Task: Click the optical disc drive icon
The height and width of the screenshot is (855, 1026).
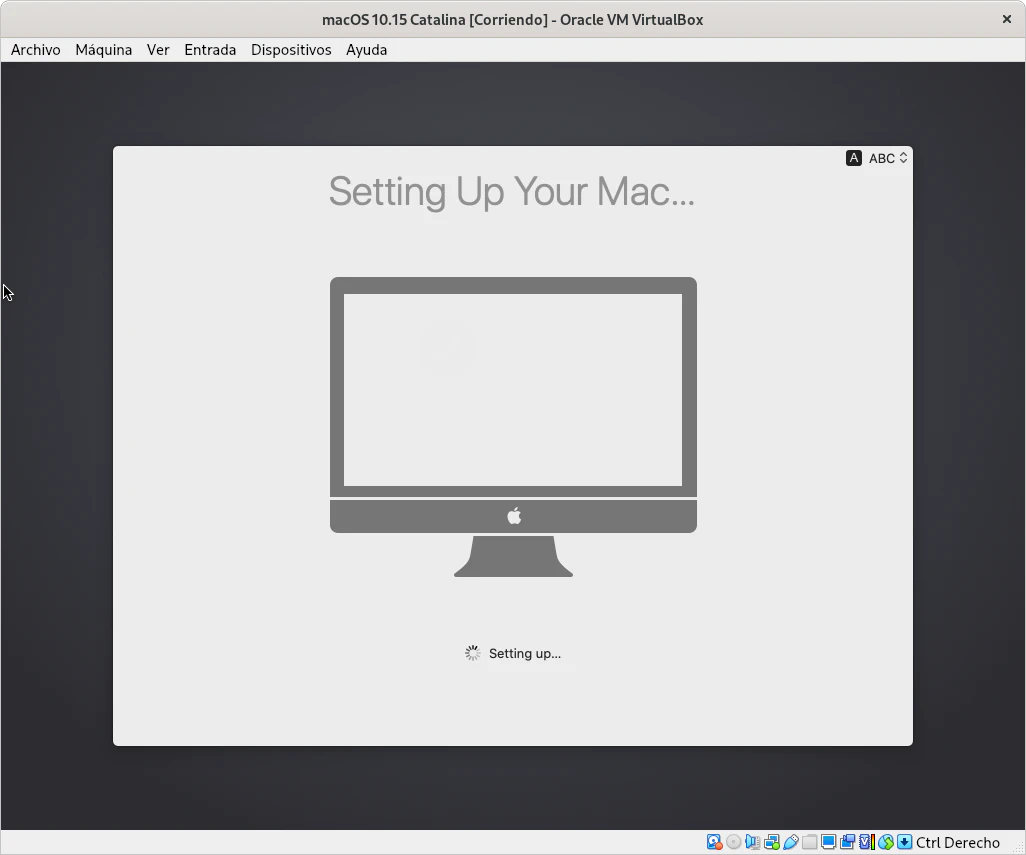Action: point(733,842)
